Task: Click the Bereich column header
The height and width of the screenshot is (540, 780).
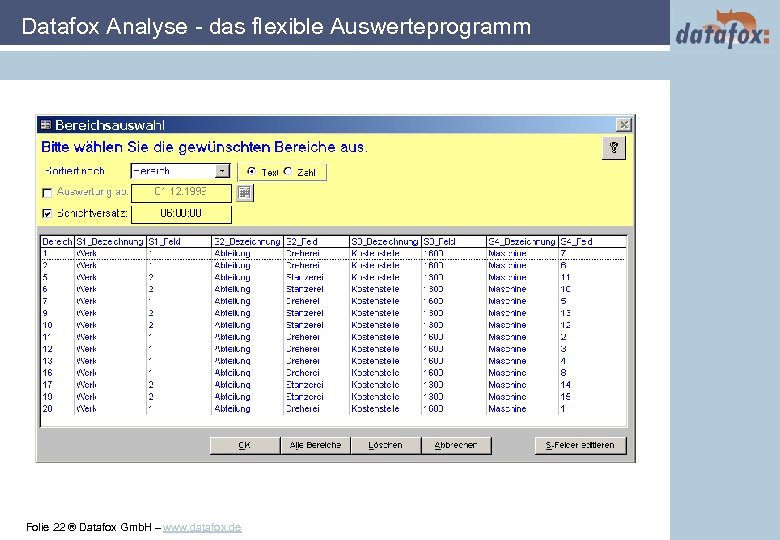Action: point(57,242)
